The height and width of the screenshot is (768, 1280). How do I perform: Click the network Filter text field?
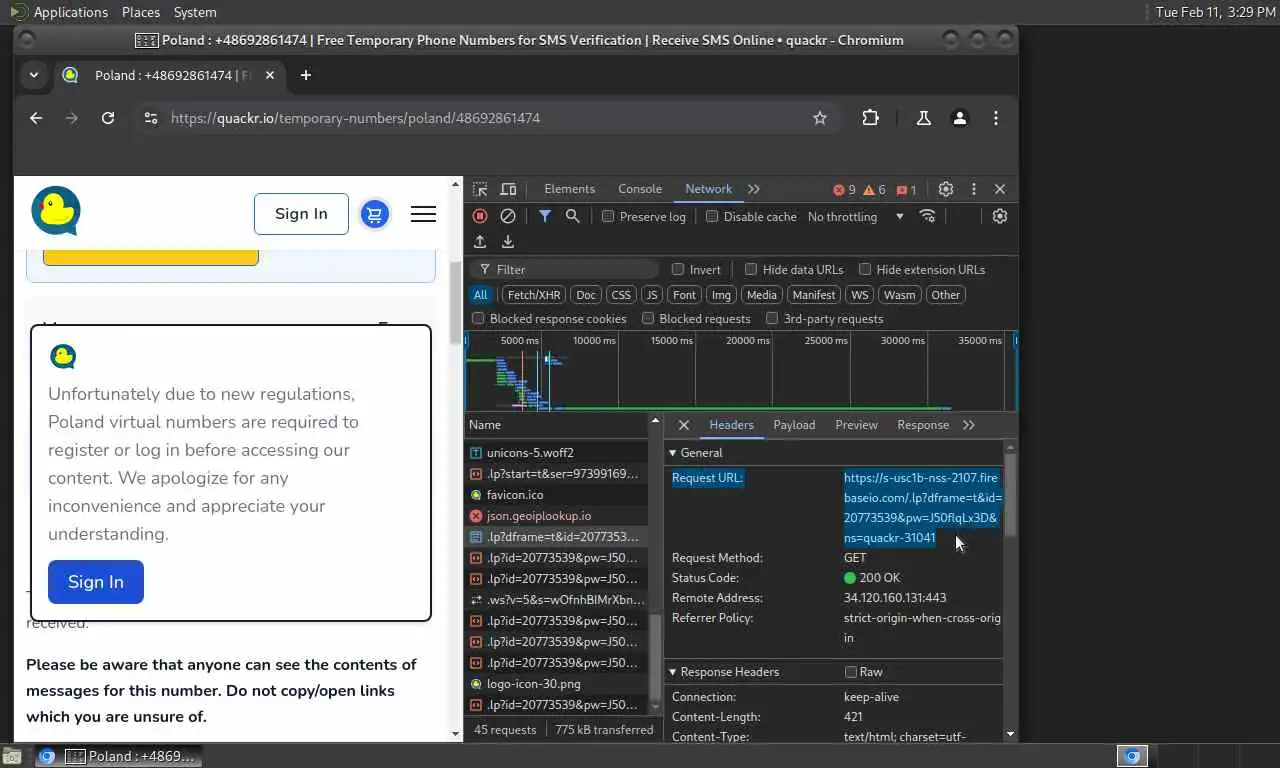(565, 269)
